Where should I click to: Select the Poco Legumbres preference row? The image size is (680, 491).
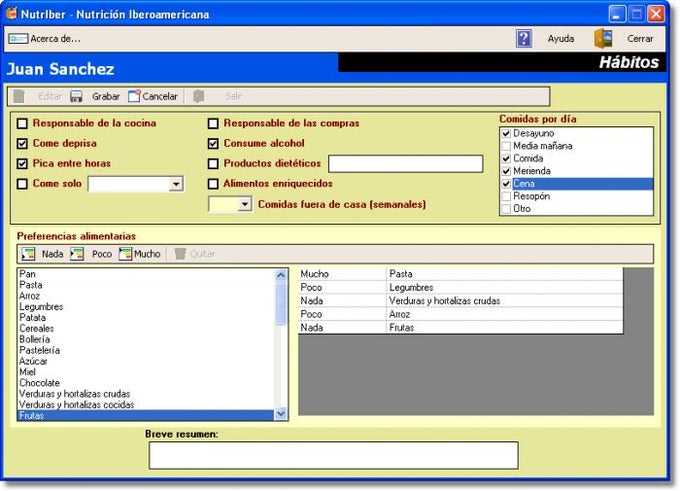click(x=461, y=288)
